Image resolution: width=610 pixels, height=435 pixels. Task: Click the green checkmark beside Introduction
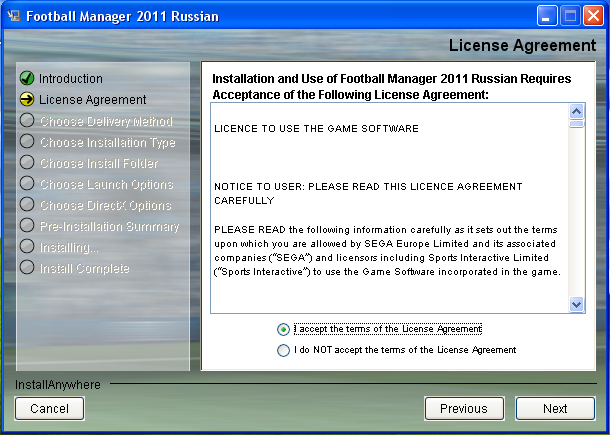tap(27, 78)
